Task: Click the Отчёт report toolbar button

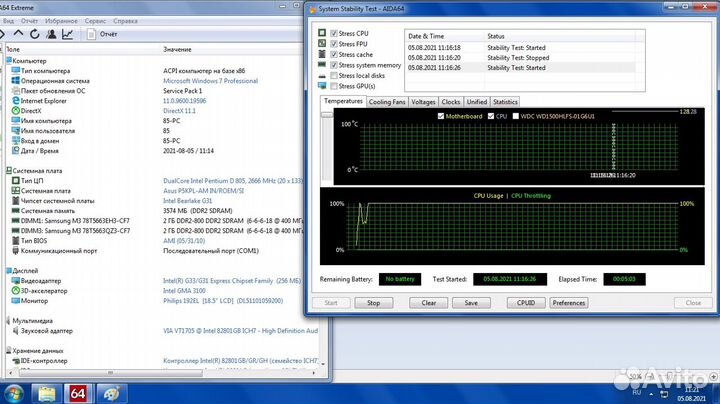Action: (102, 34)
